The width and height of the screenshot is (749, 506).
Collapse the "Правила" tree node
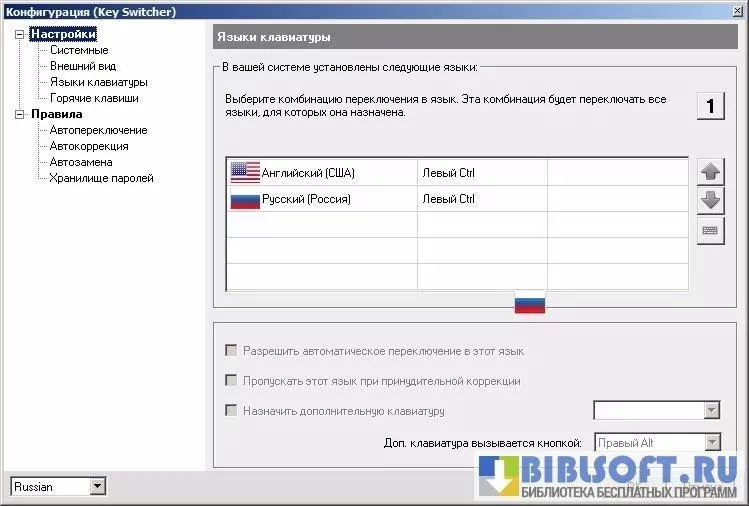pos(19,114)
